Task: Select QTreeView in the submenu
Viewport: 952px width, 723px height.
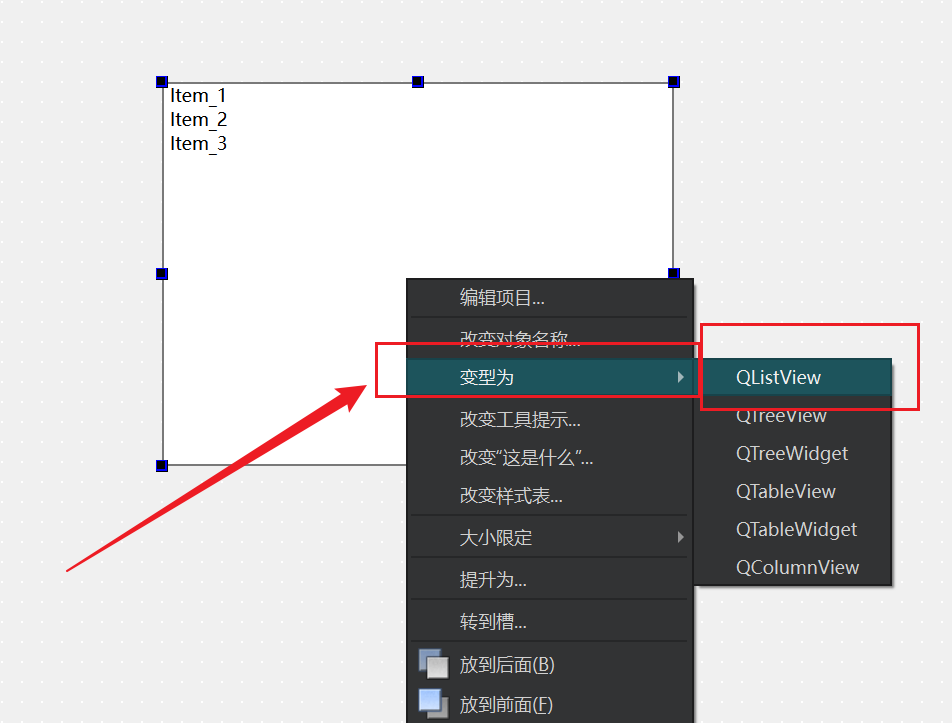Action: click(781, 416)
